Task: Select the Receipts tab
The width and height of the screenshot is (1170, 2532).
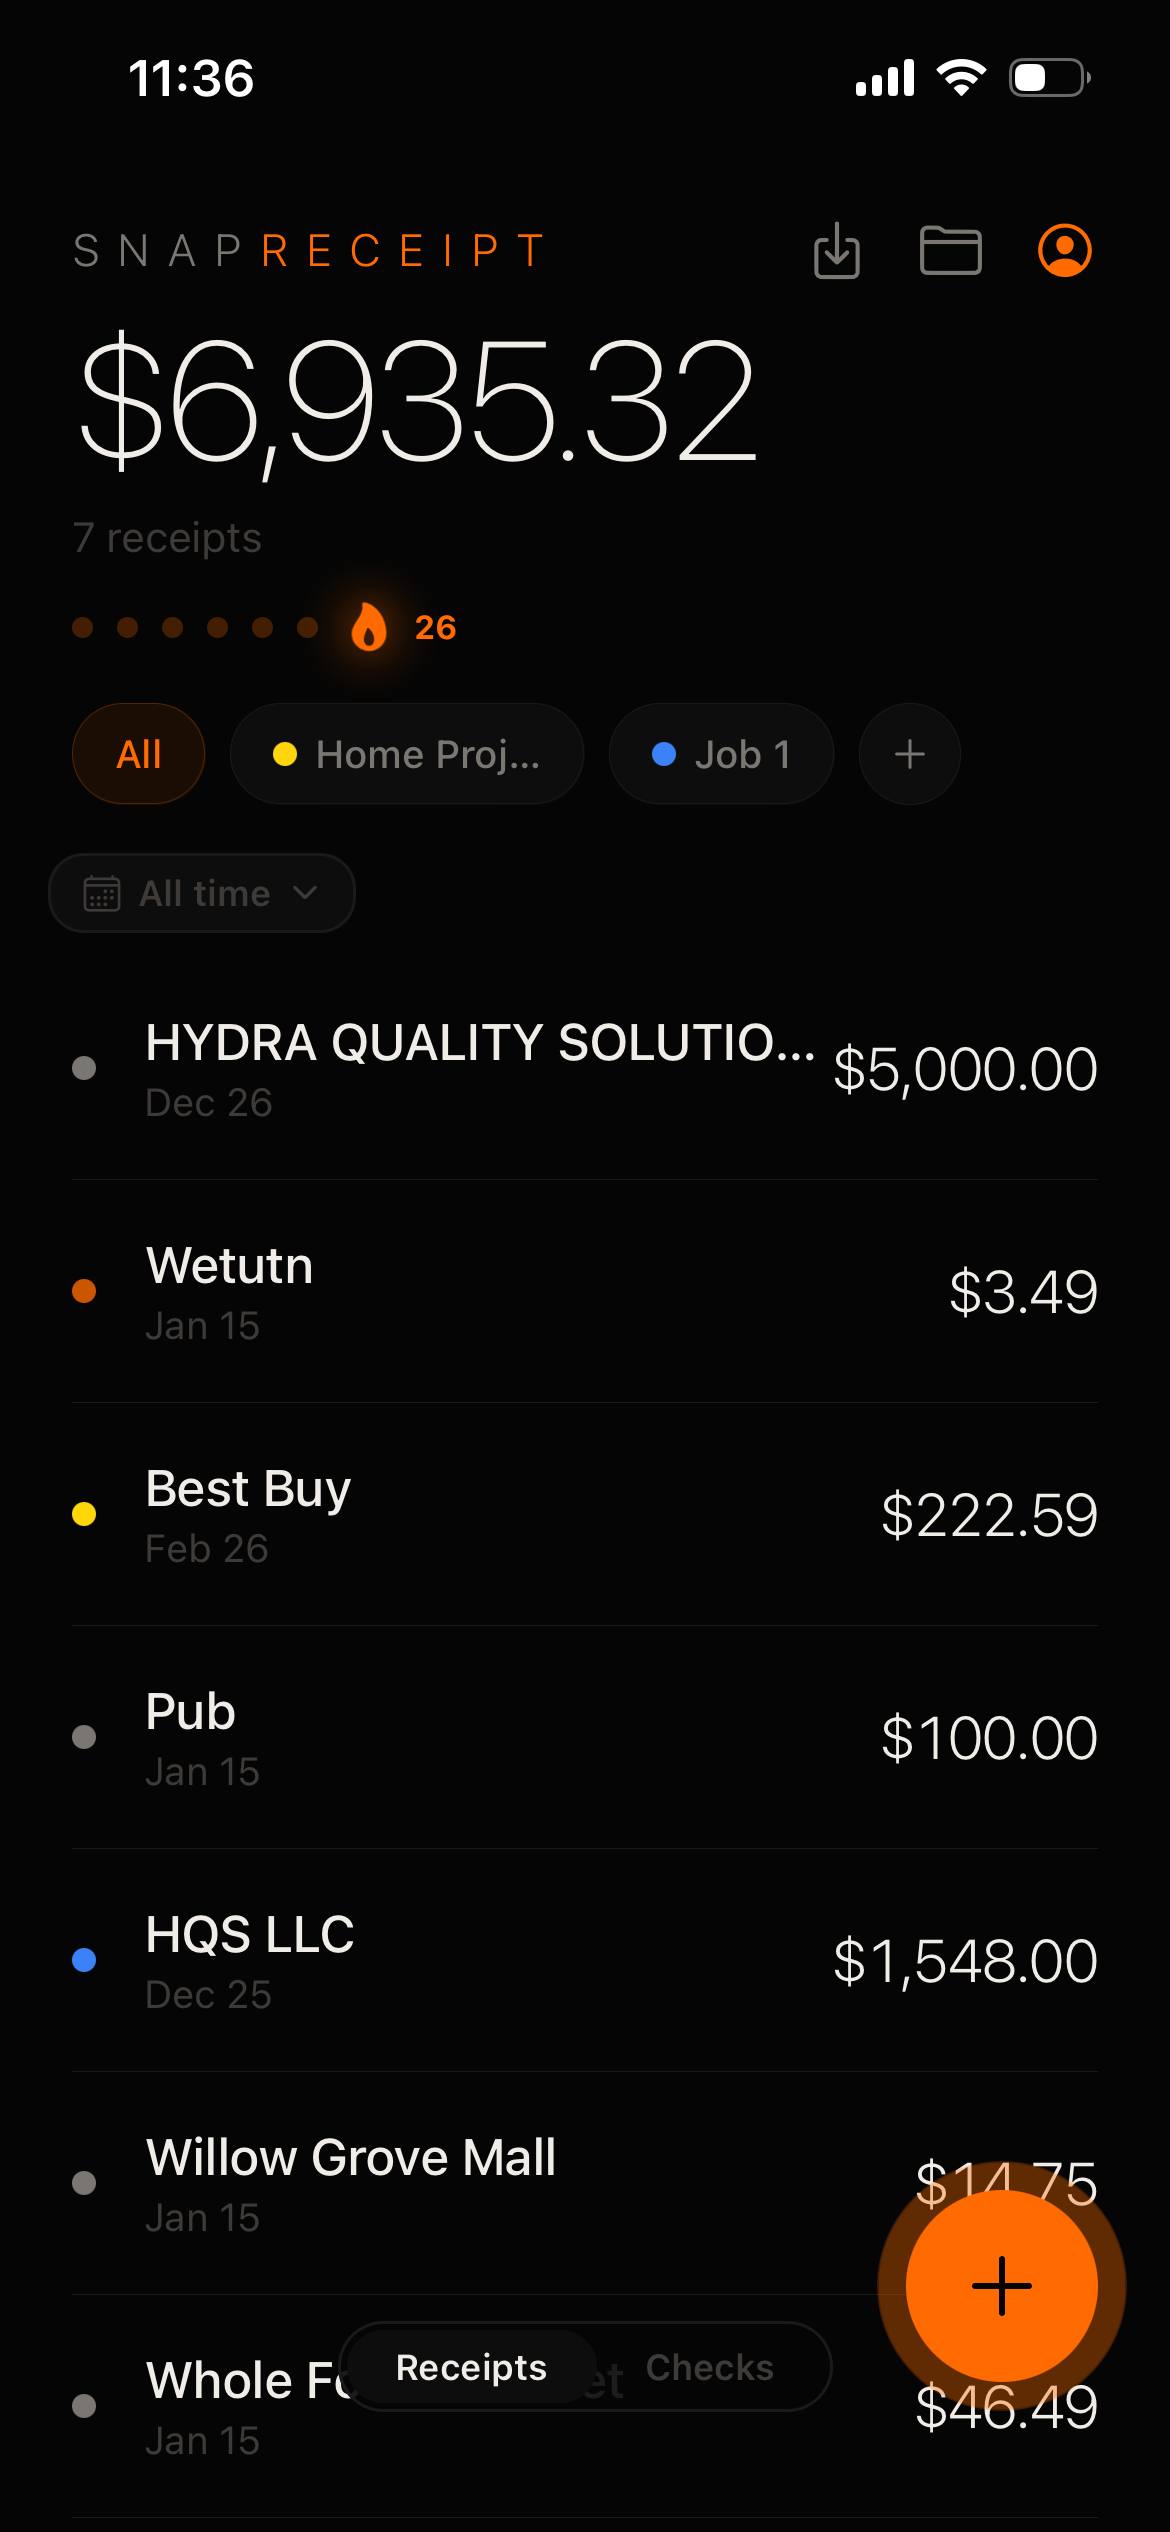Action: [x=471, y=2367]
